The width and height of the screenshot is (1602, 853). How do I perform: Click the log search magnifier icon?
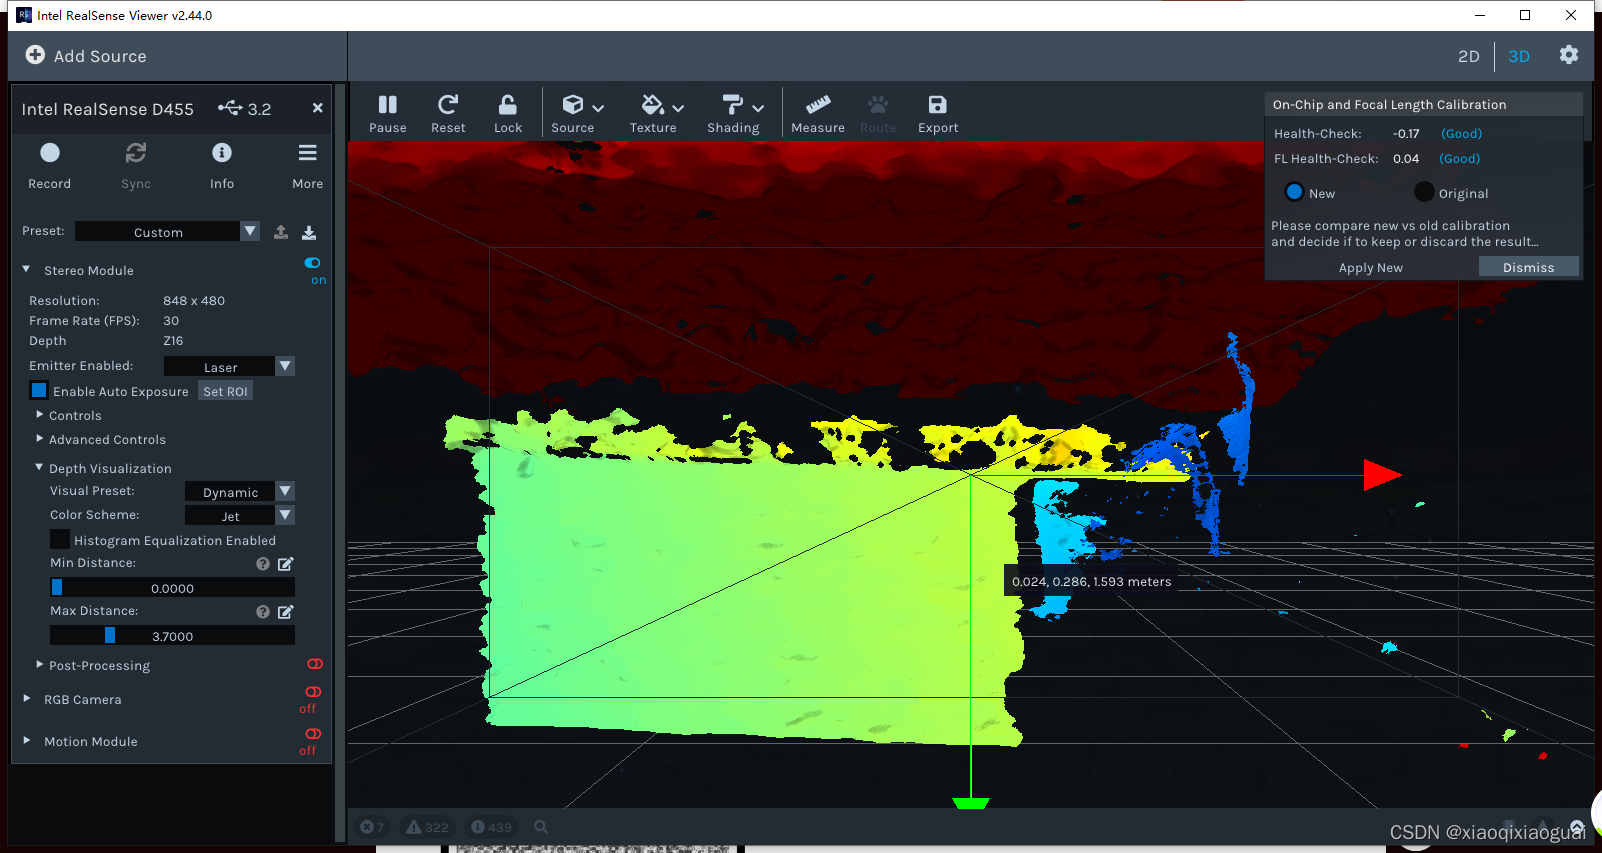541,827
